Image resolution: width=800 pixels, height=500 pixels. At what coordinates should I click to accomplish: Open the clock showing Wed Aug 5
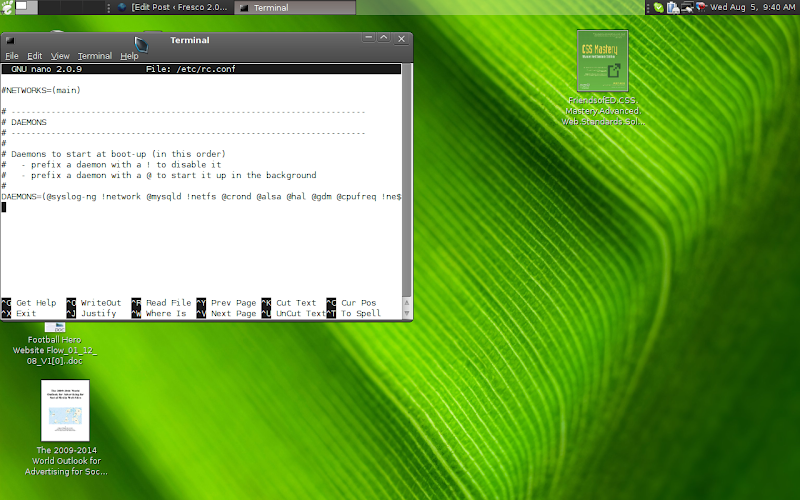click(753, 7)
